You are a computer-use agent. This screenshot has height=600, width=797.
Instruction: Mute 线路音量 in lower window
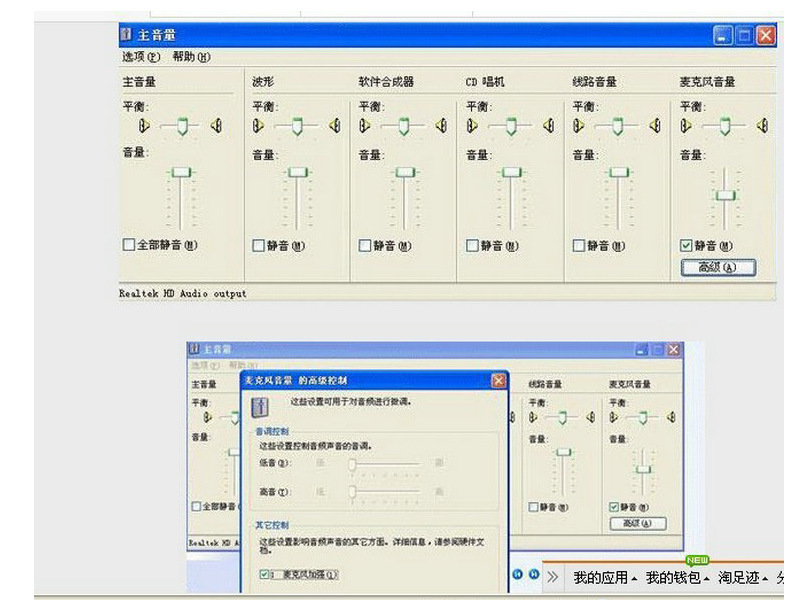point(533,507)
